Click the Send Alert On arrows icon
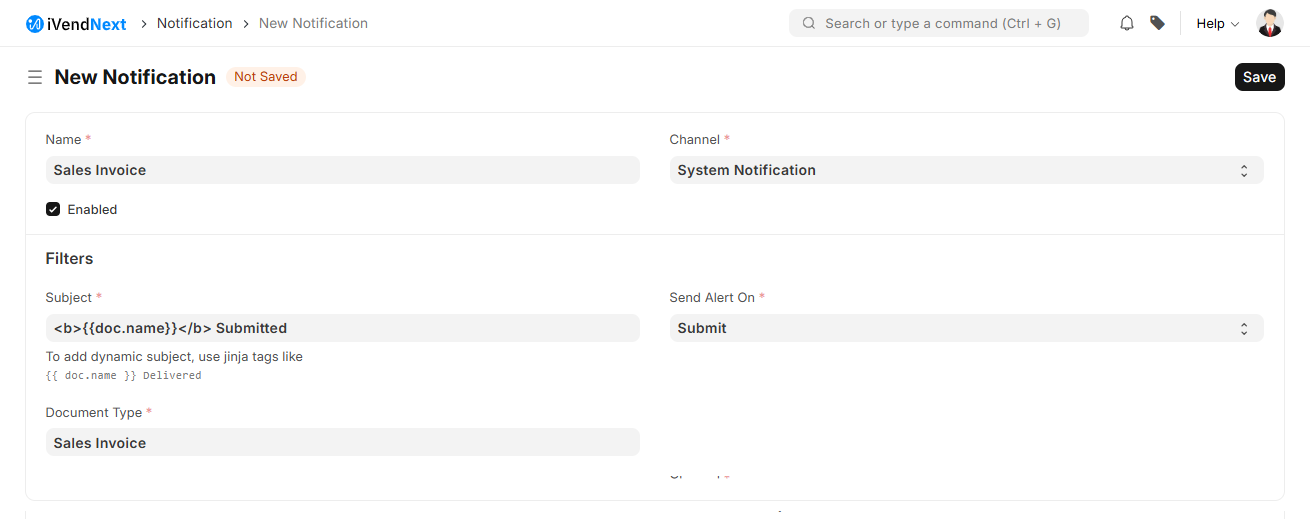 coord(1244,329)
